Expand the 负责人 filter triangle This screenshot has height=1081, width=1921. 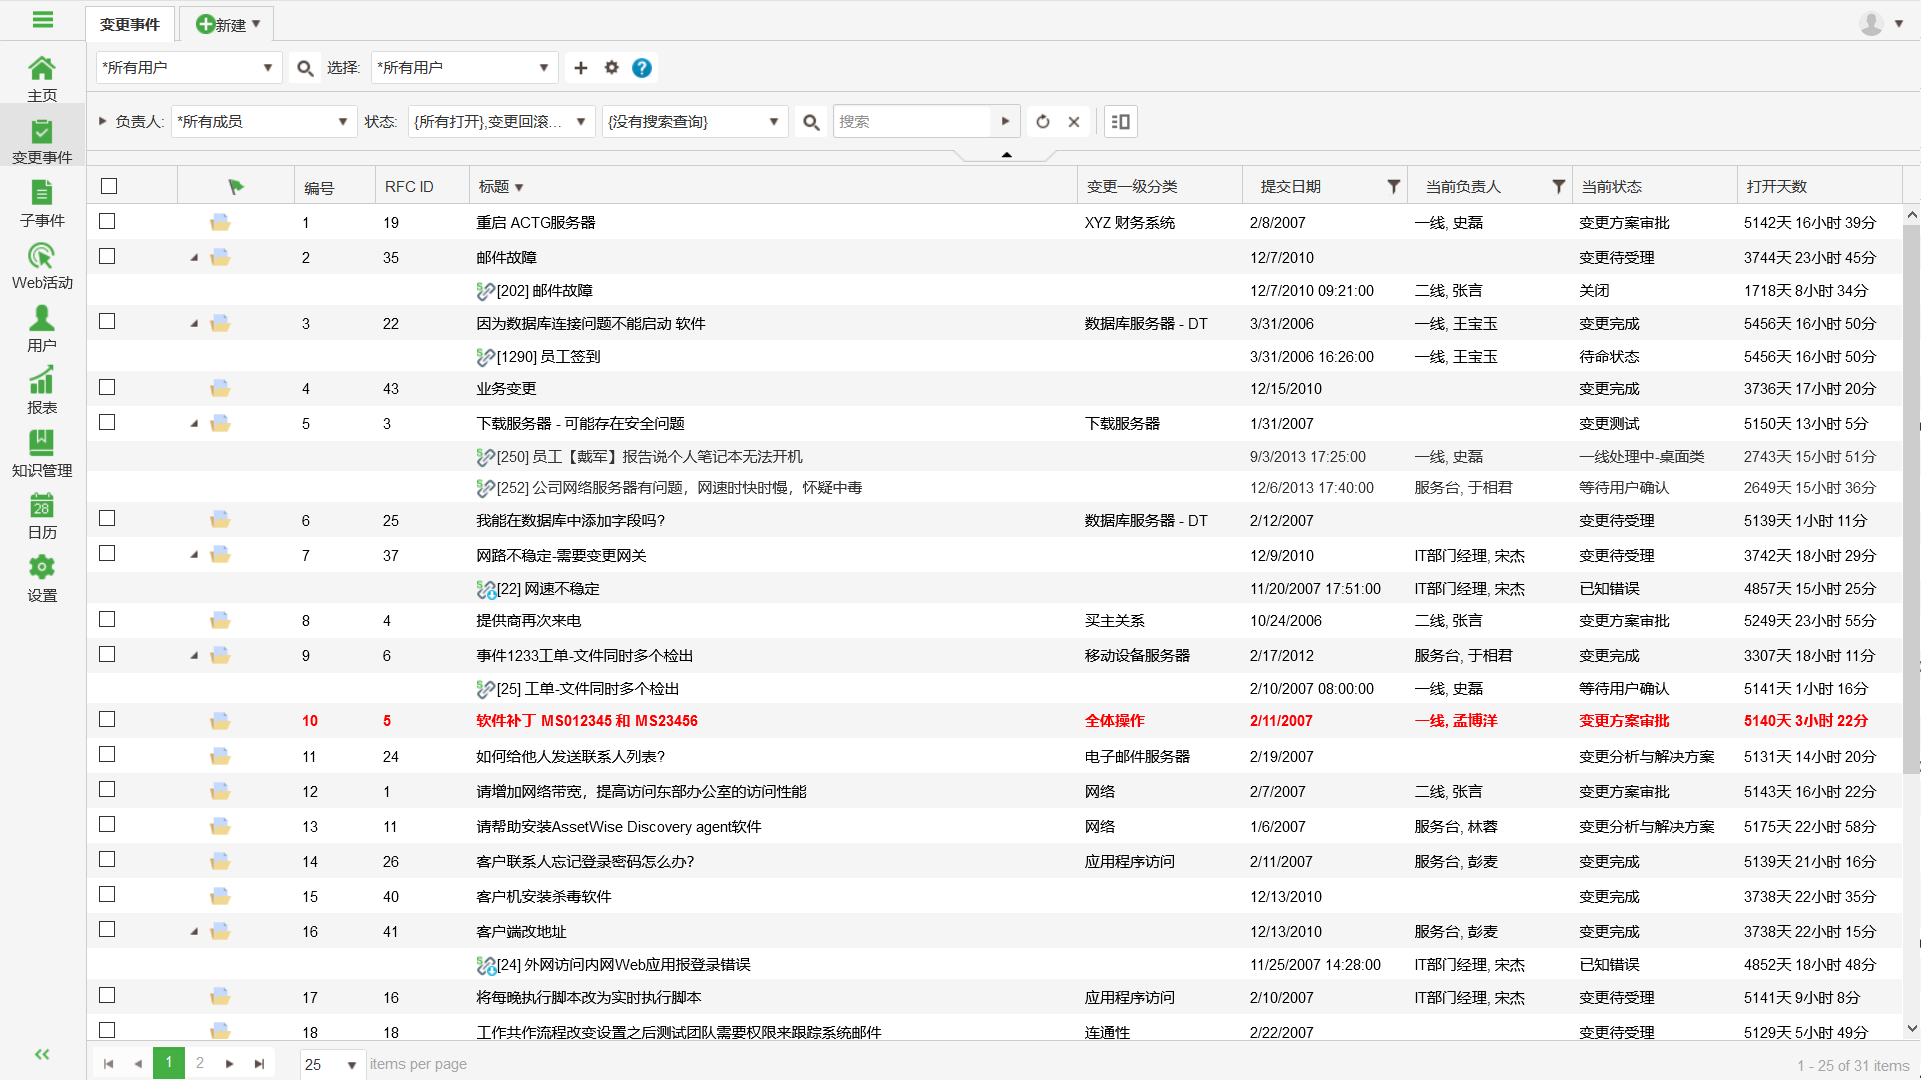pyautogui.click(x=102, y=121)
